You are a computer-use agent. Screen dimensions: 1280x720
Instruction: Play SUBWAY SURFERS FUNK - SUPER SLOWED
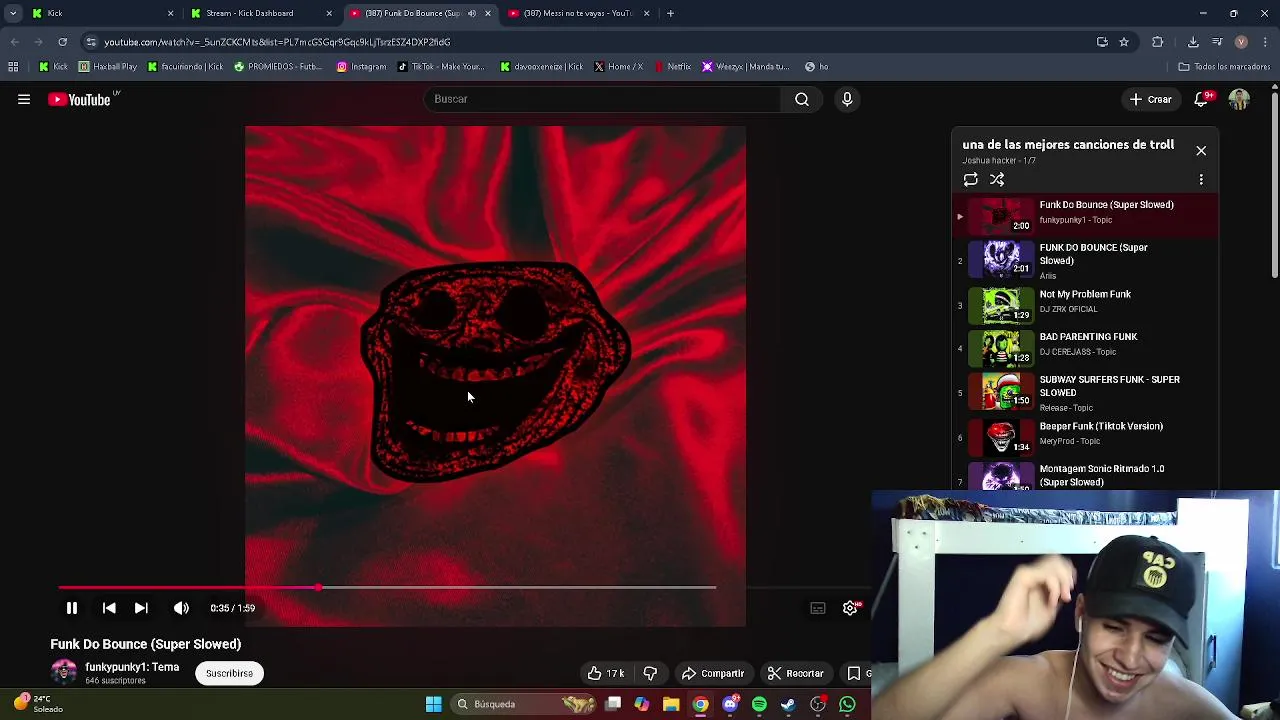(x=1085, y=392)
